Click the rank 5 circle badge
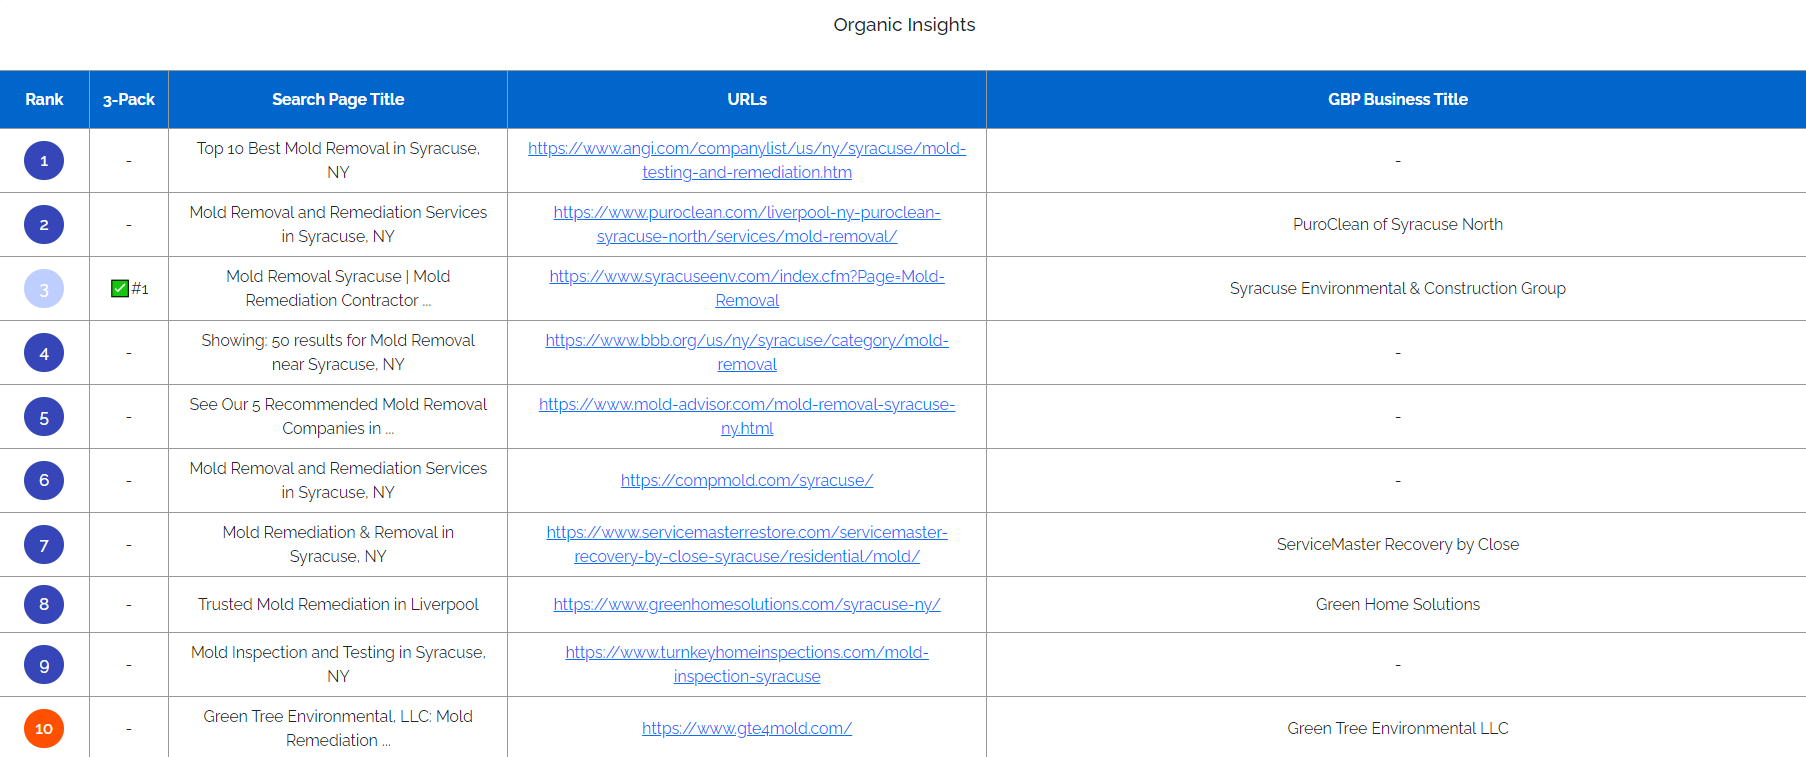Image resolution: width=1806 pixels, height=757 pixels. [44, 417]
